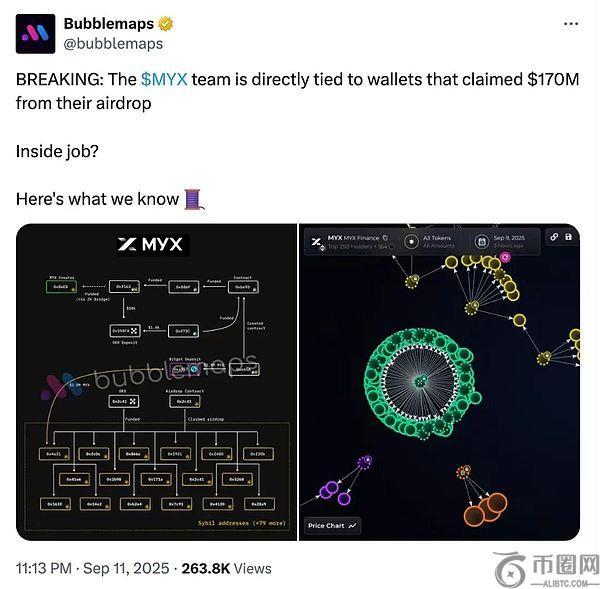
Task: Open the three-dot more options menu
Action: 571,24
